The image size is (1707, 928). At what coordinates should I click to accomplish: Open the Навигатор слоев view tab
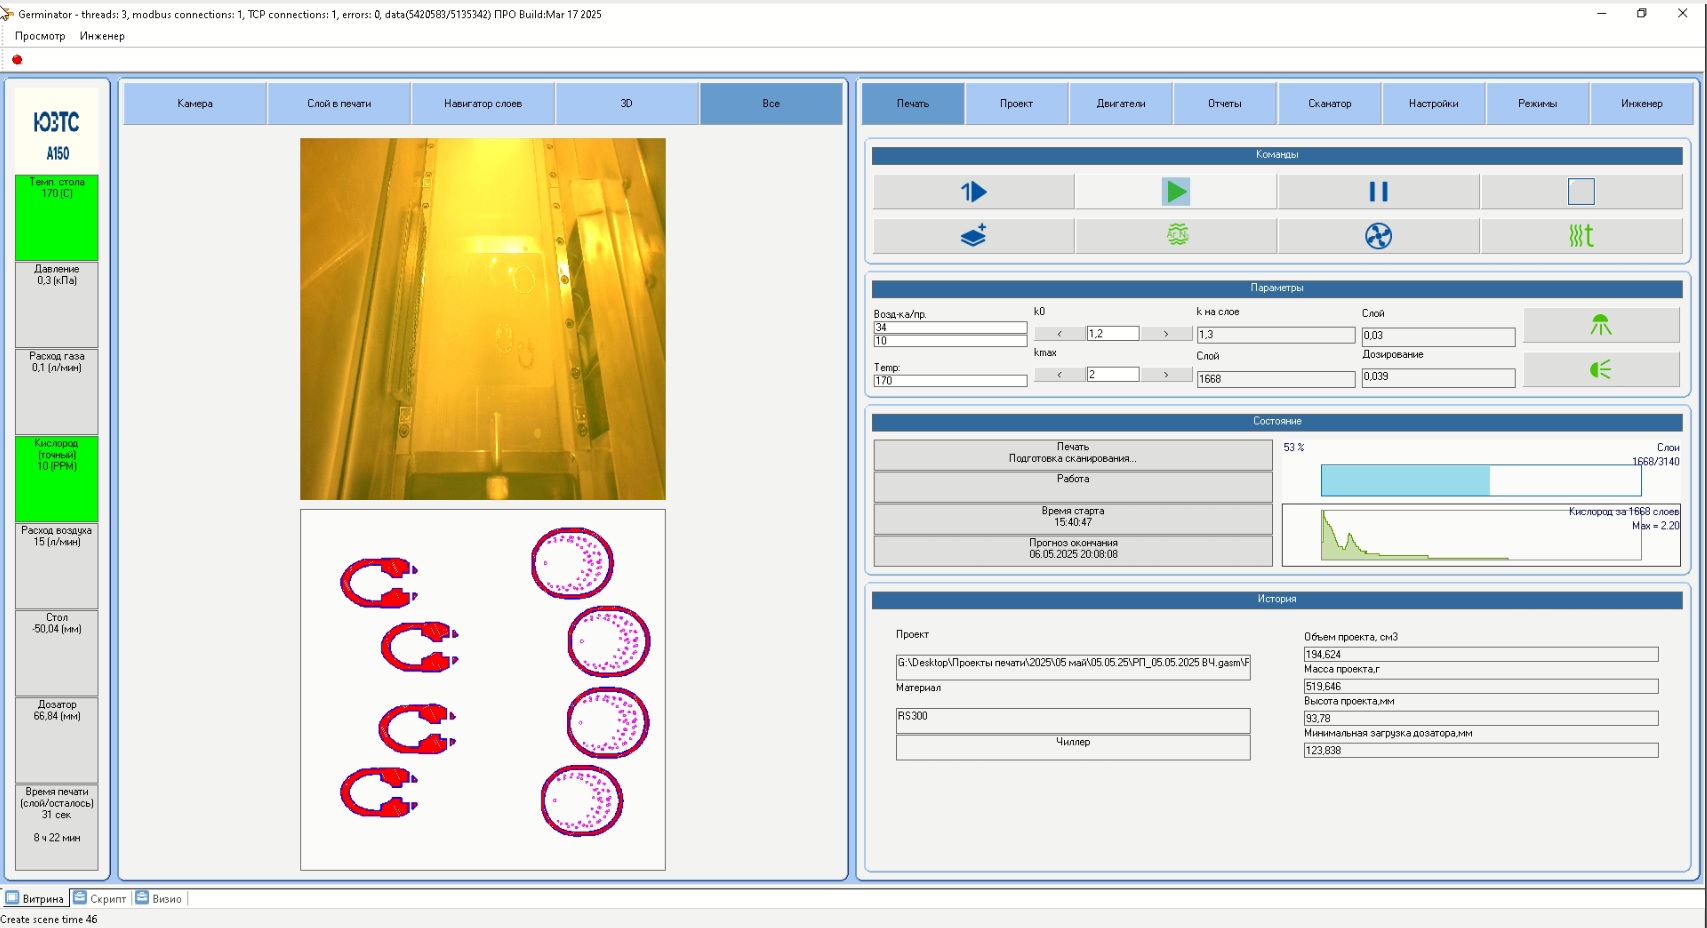point(483,104)
